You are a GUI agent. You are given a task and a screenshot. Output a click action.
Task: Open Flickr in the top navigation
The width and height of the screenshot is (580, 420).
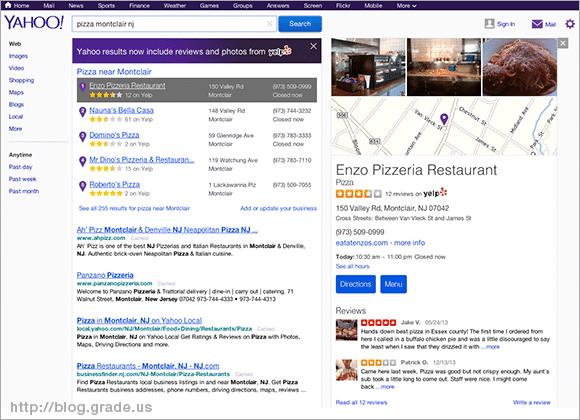[343, 6]
